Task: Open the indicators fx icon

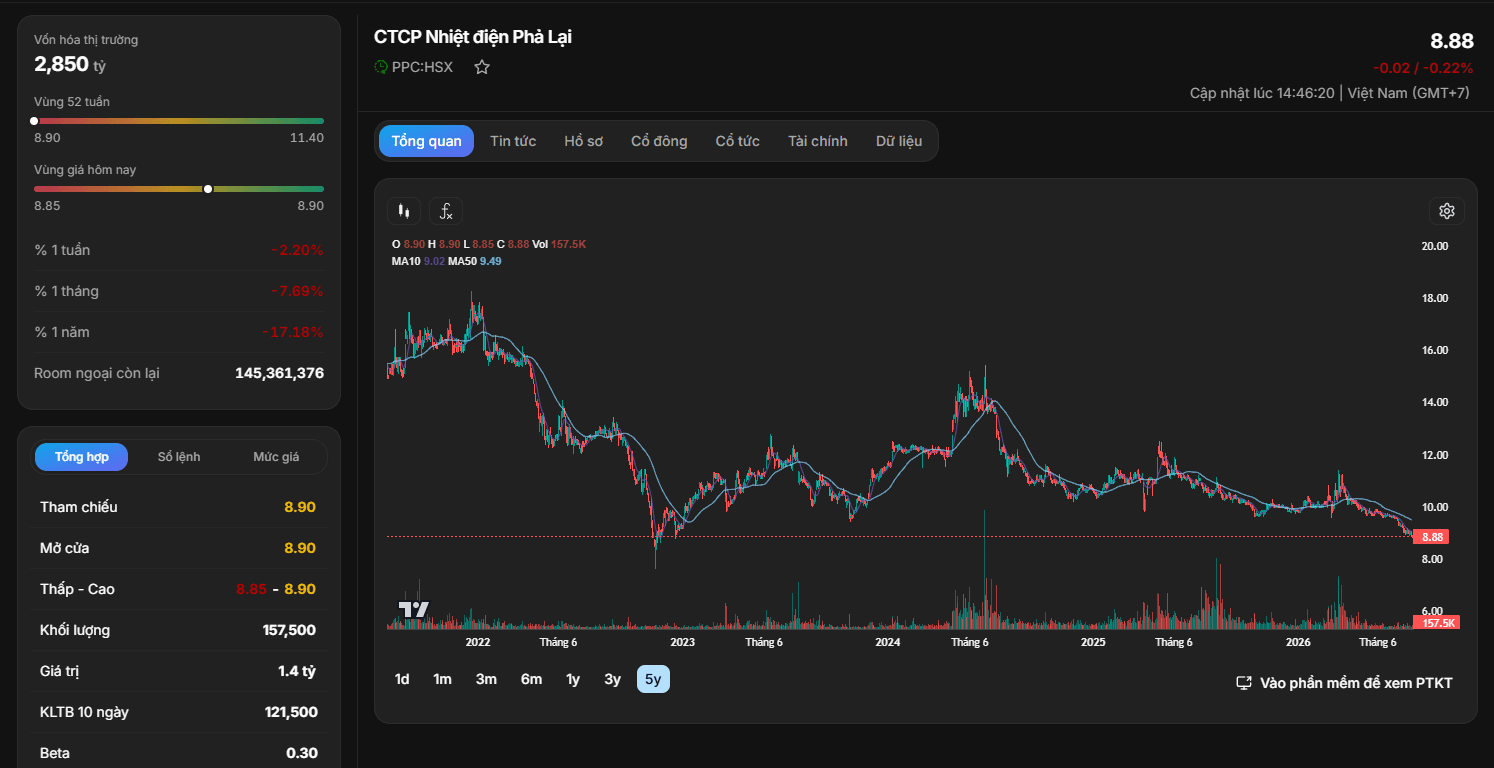Action: [x=446, y=211]
